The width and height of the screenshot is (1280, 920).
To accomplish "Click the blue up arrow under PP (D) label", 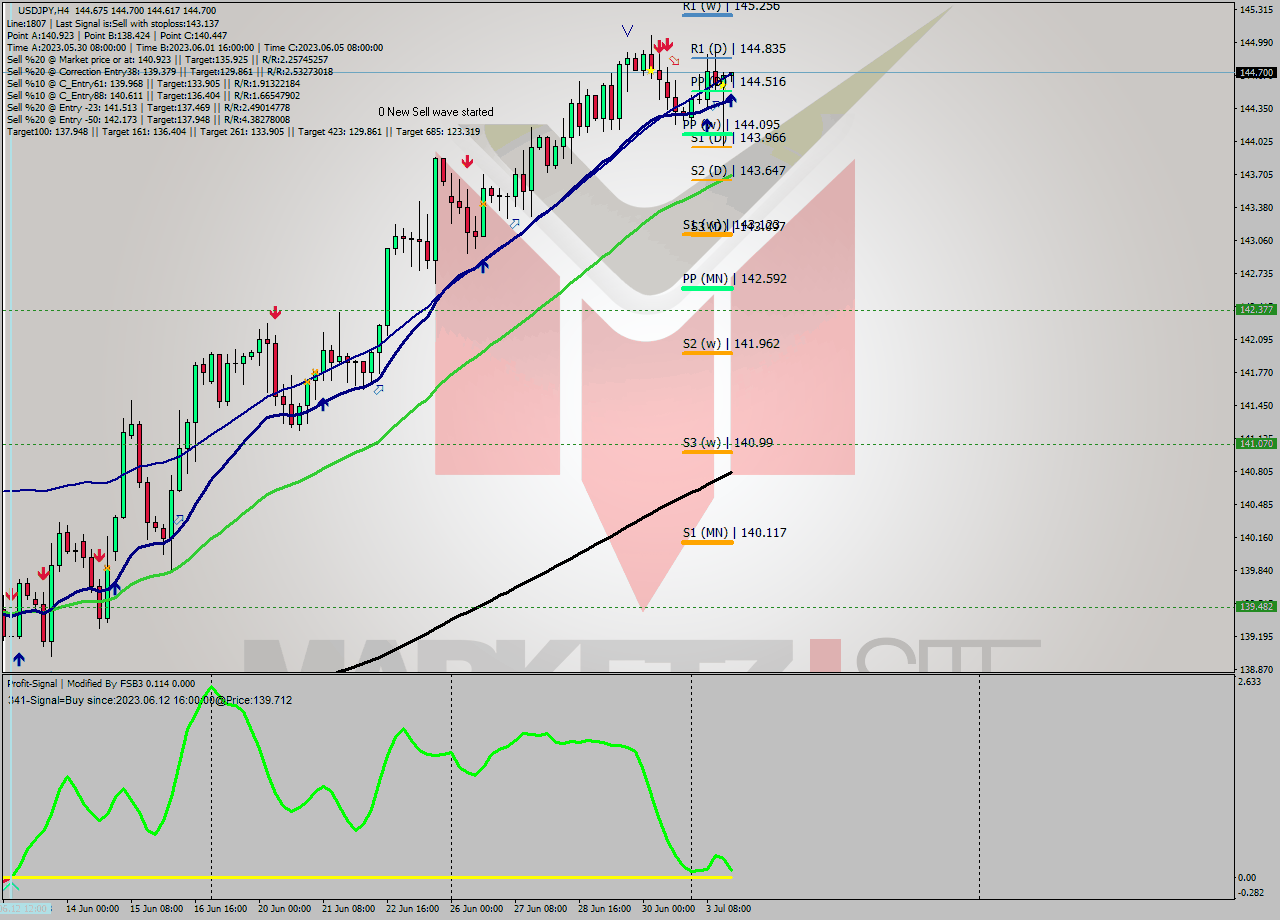I will [x=730, y=99].
